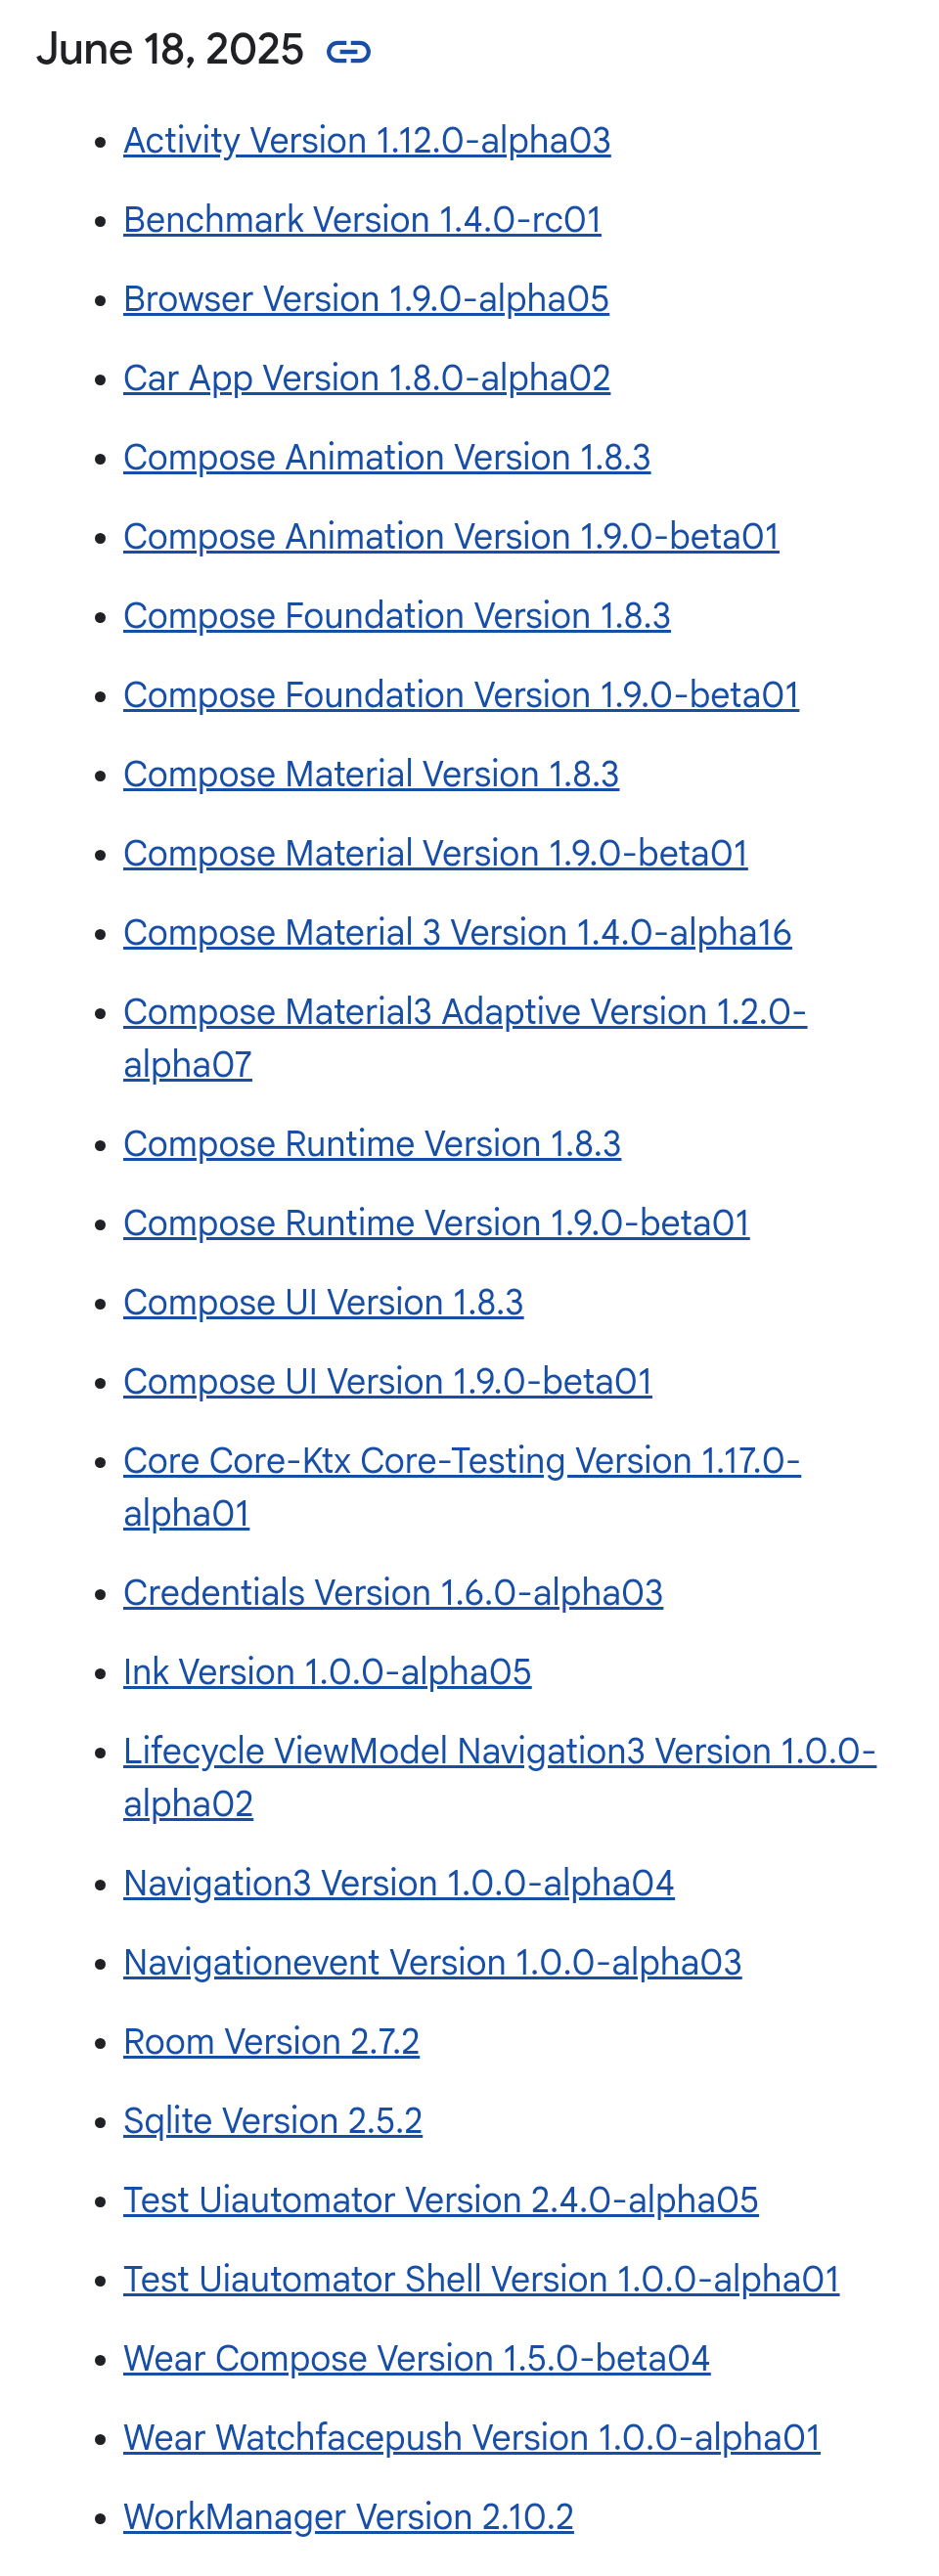Open Ink Version 1.0.0-alpha05

327,1672
